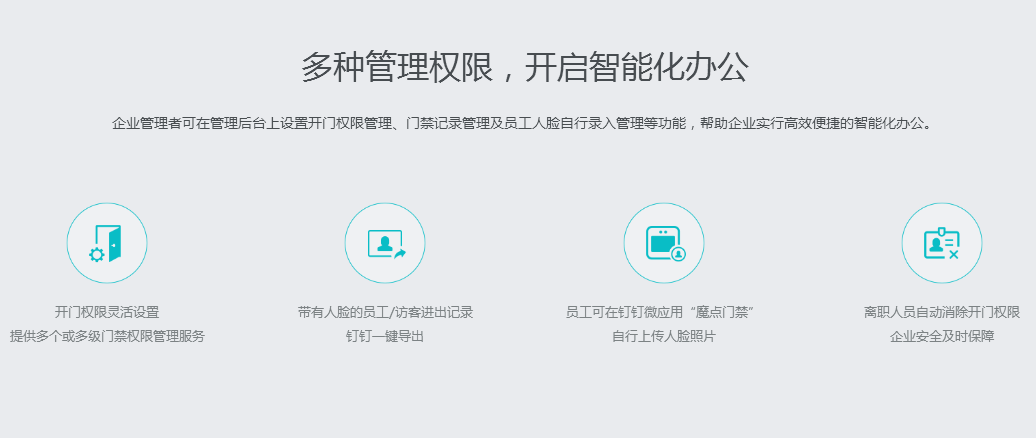
Task: Select the 离职人员自动消除开门权限 label
Action: [x=941, y=312]
